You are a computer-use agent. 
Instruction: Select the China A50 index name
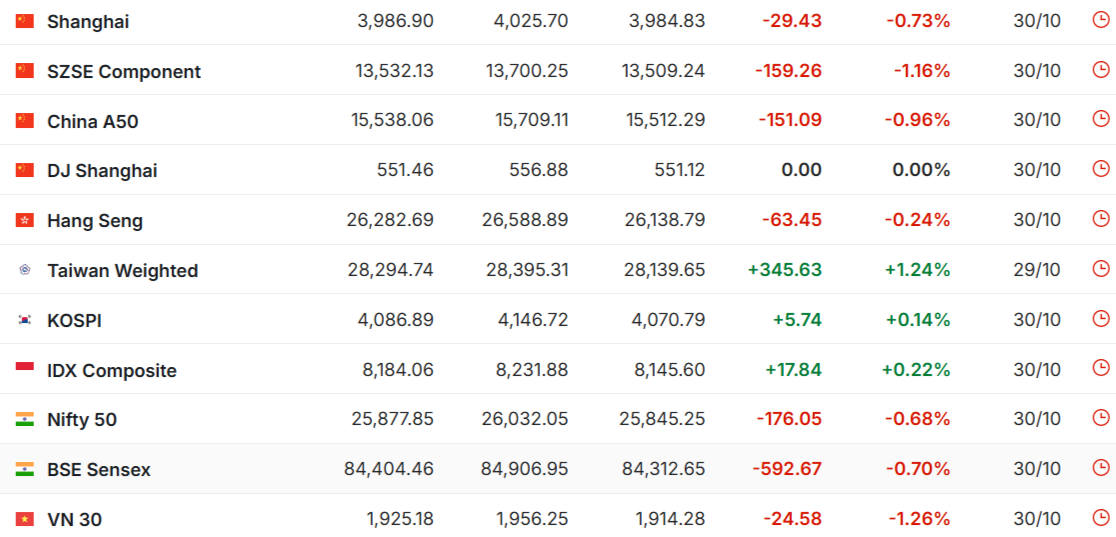click(93, 121)
